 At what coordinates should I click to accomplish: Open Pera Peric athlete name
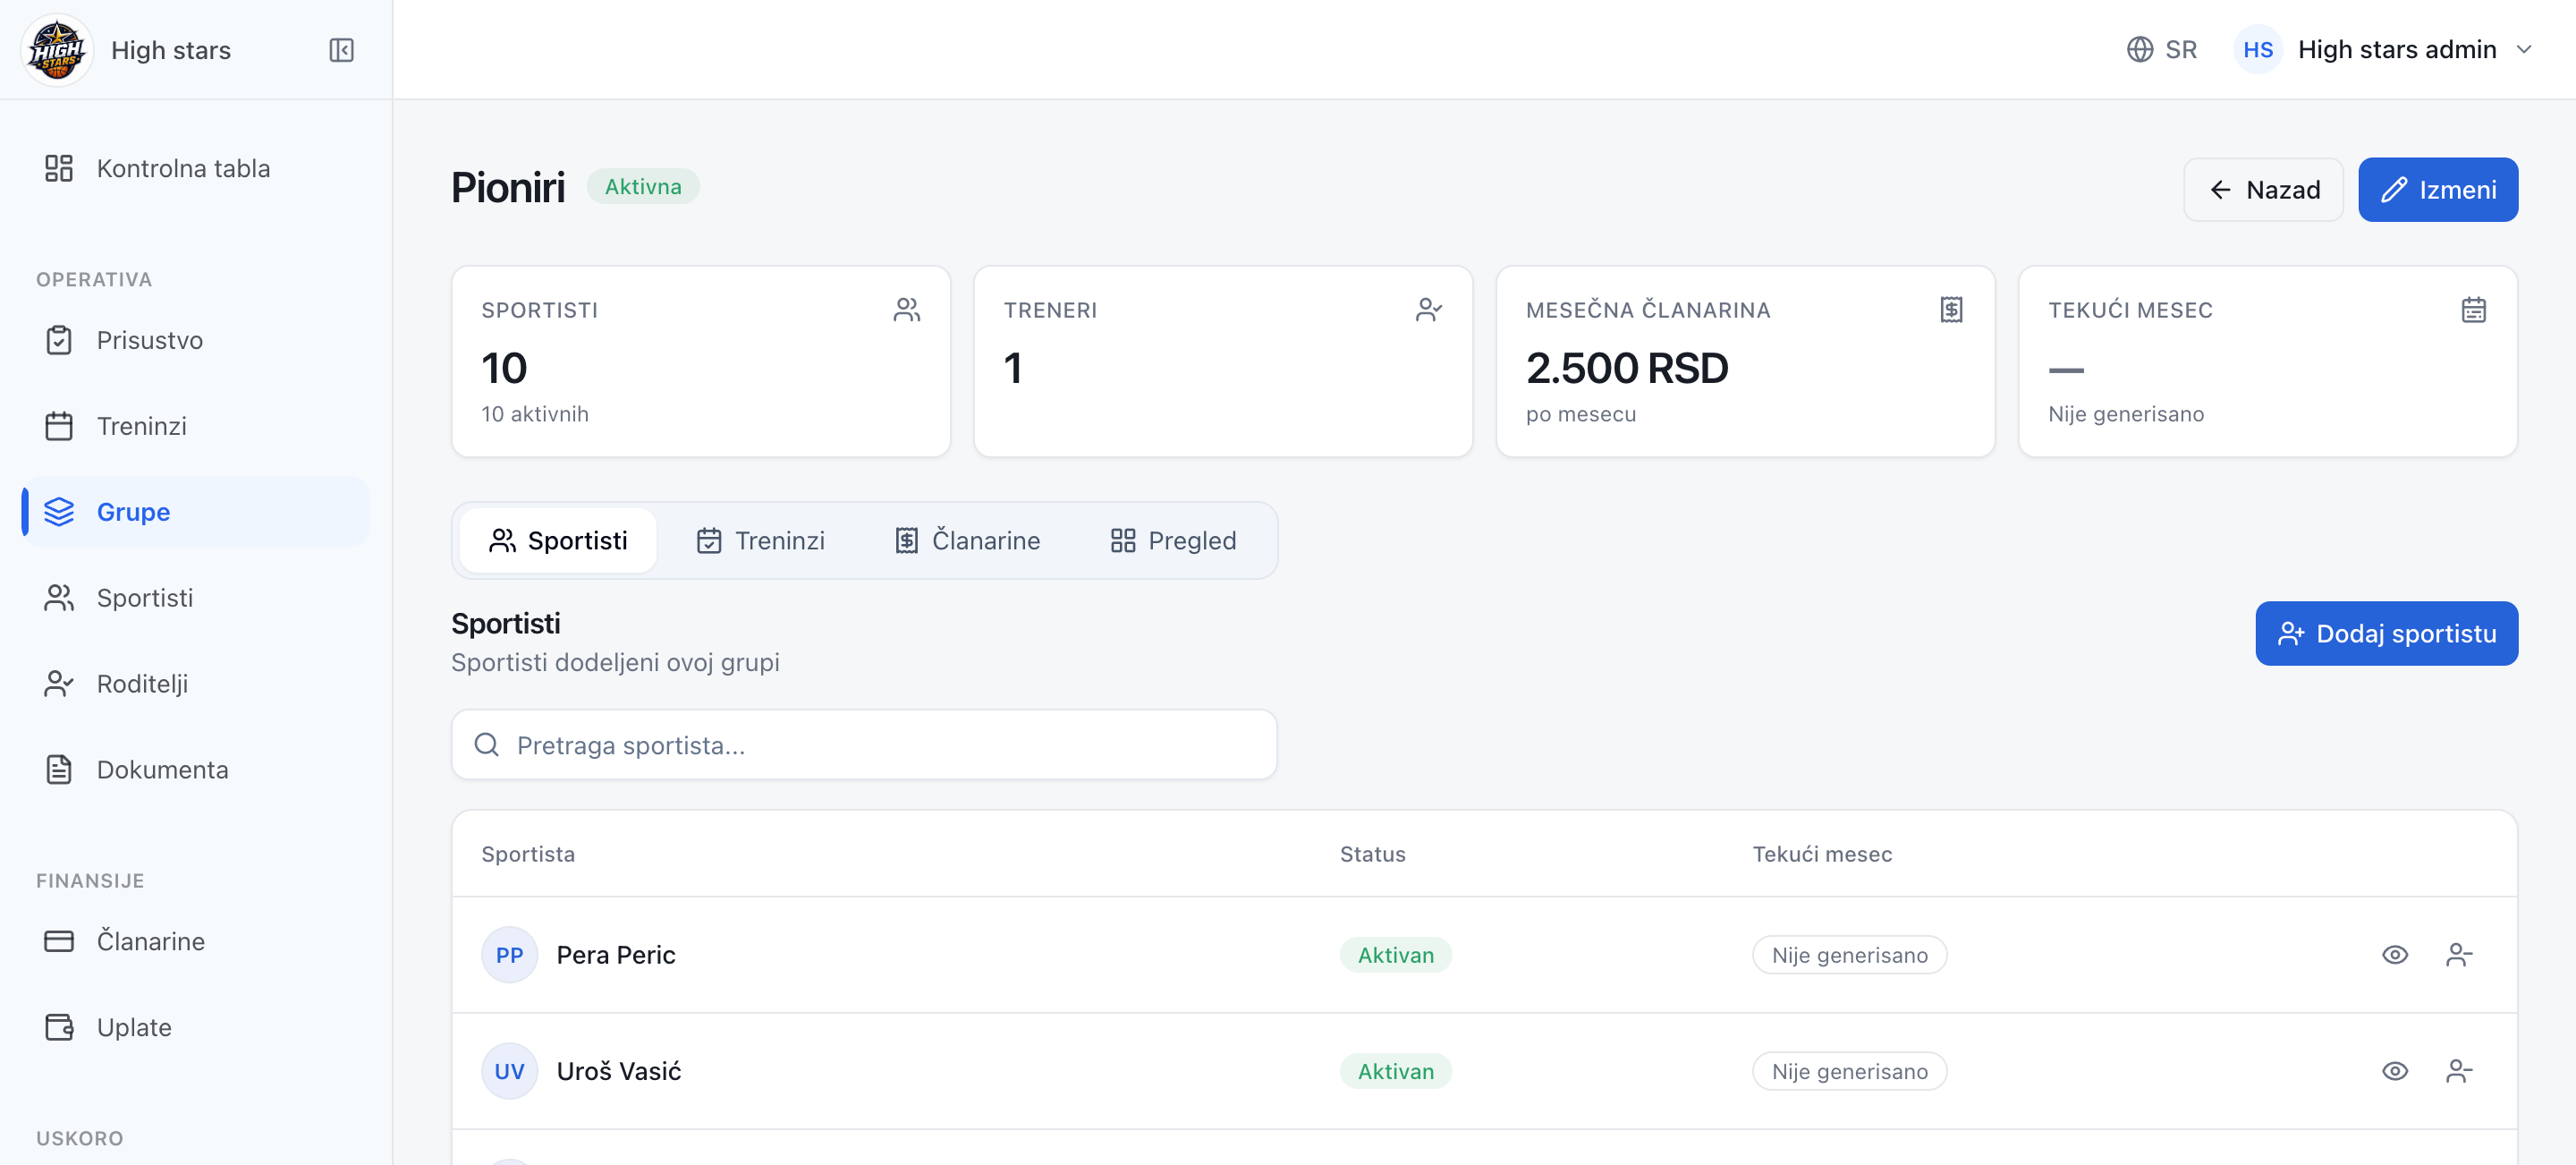(x=616, y=955)
